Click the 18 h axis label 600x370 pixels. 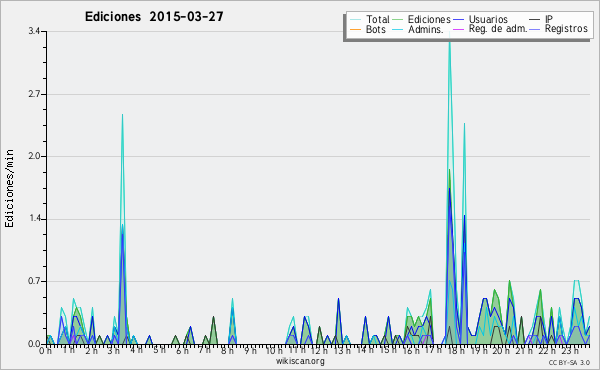(x=452, y=351)
